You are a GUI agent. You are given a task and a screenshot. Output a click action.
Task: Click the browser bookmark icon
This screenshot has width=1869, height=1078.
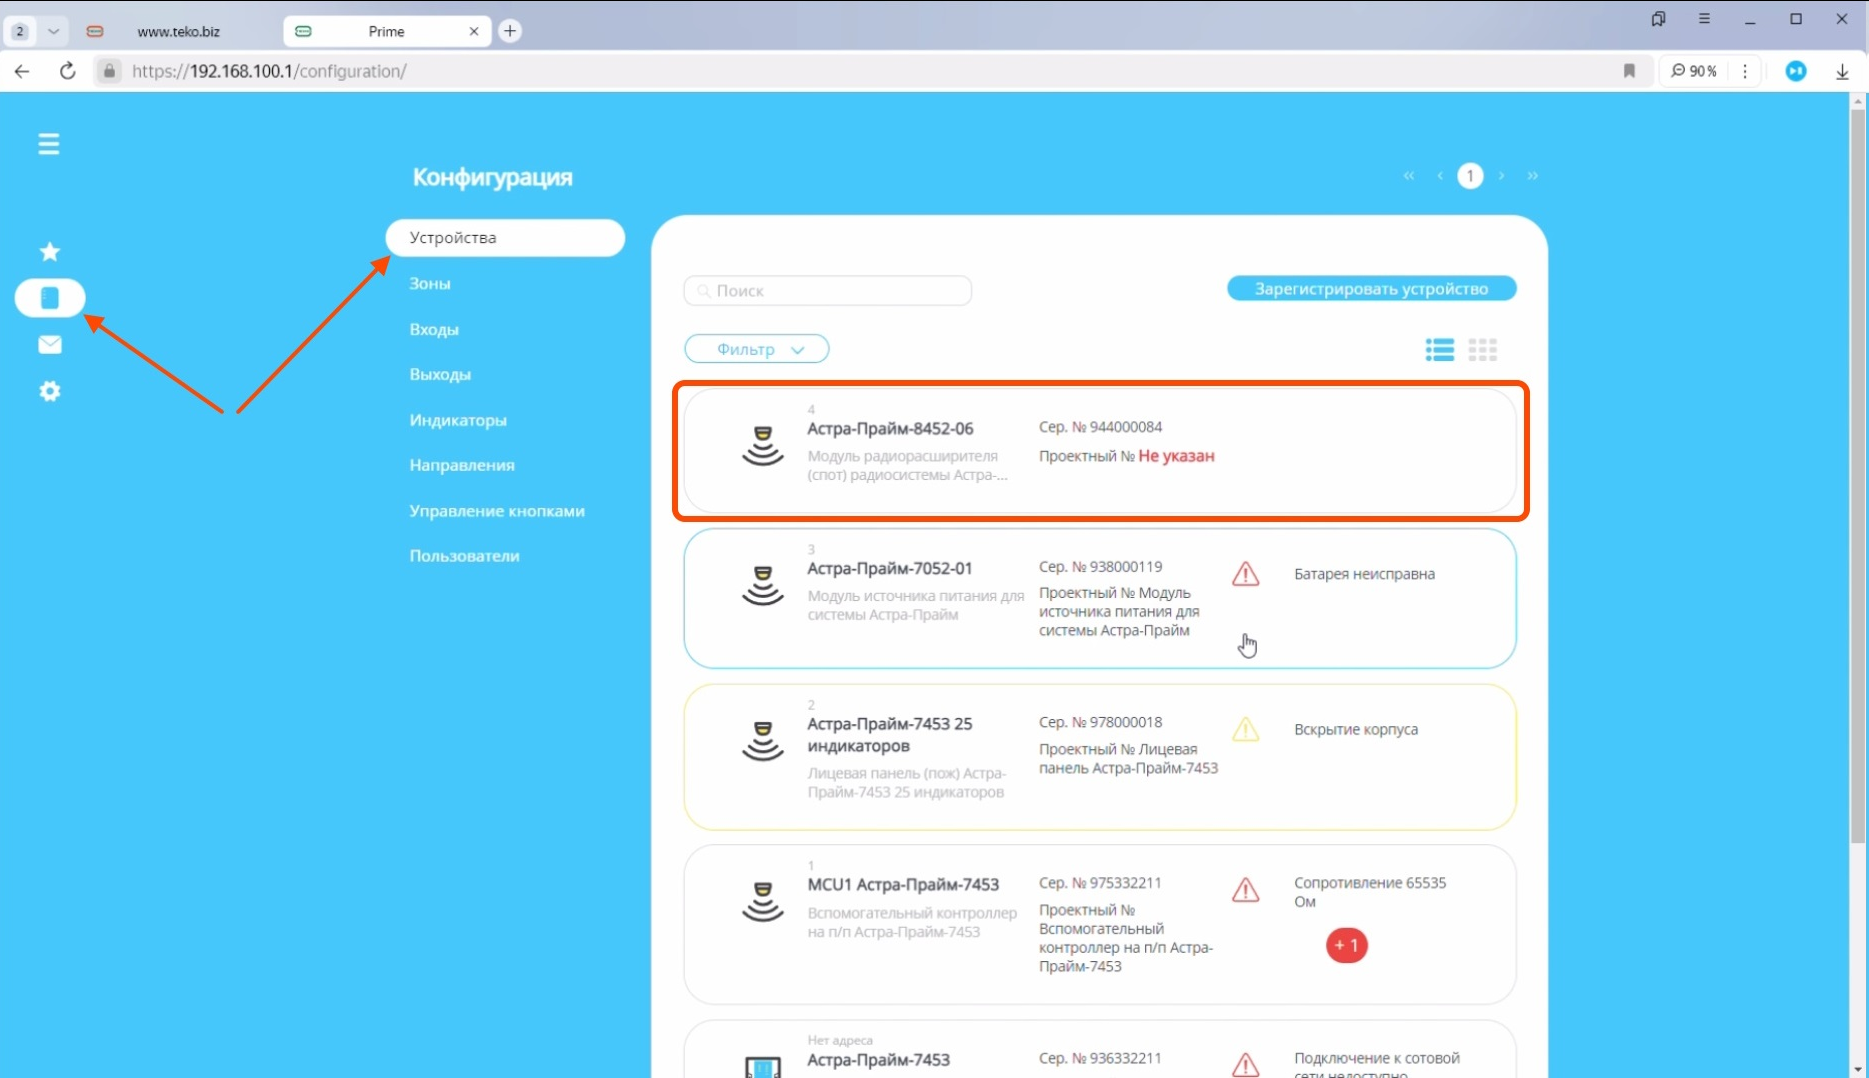[1629, 71]
